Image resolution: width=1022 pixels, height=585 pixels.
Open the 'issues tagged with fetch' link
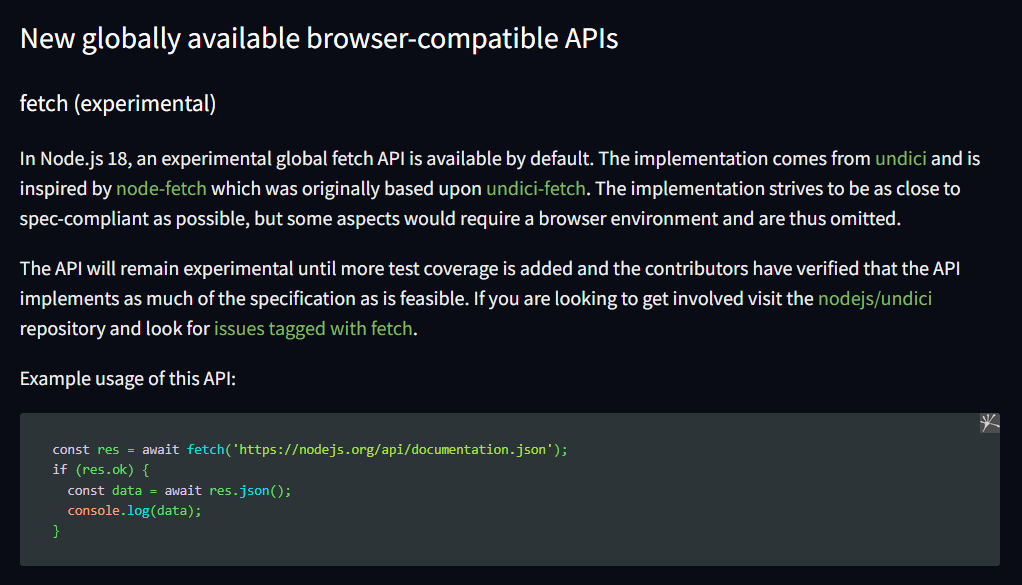click(312, 328)
